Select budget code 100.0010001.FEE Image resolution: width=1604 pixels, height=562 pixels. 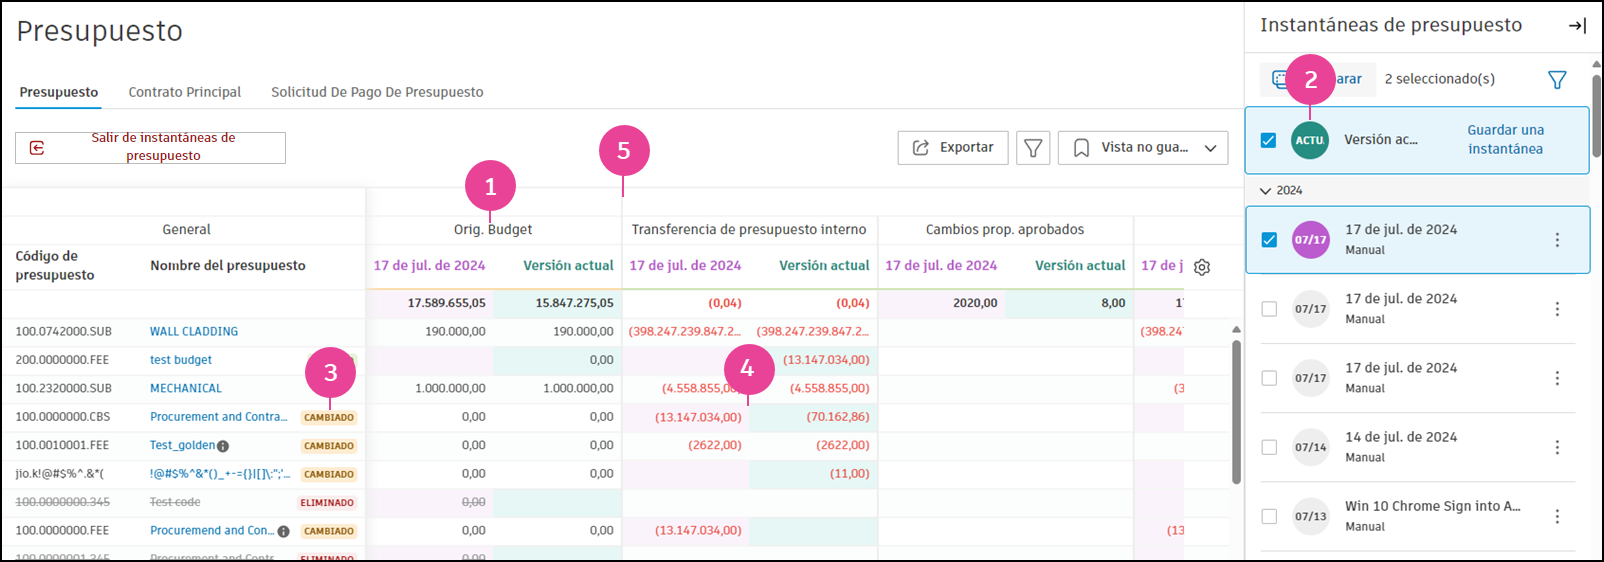(x=62, y=446)
